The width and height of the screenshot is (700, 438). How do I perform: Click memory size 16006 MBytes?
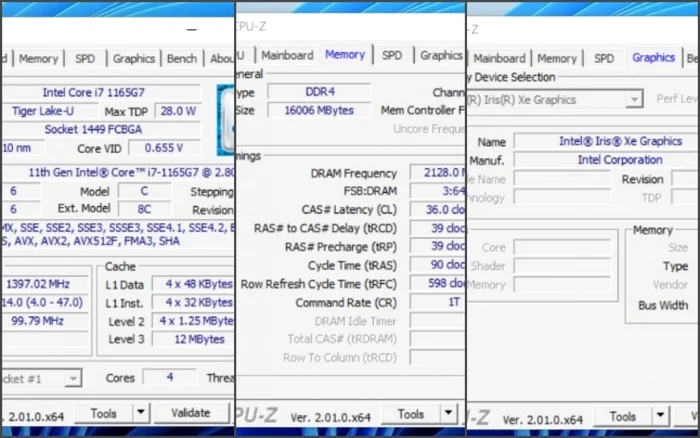(319, 110)
